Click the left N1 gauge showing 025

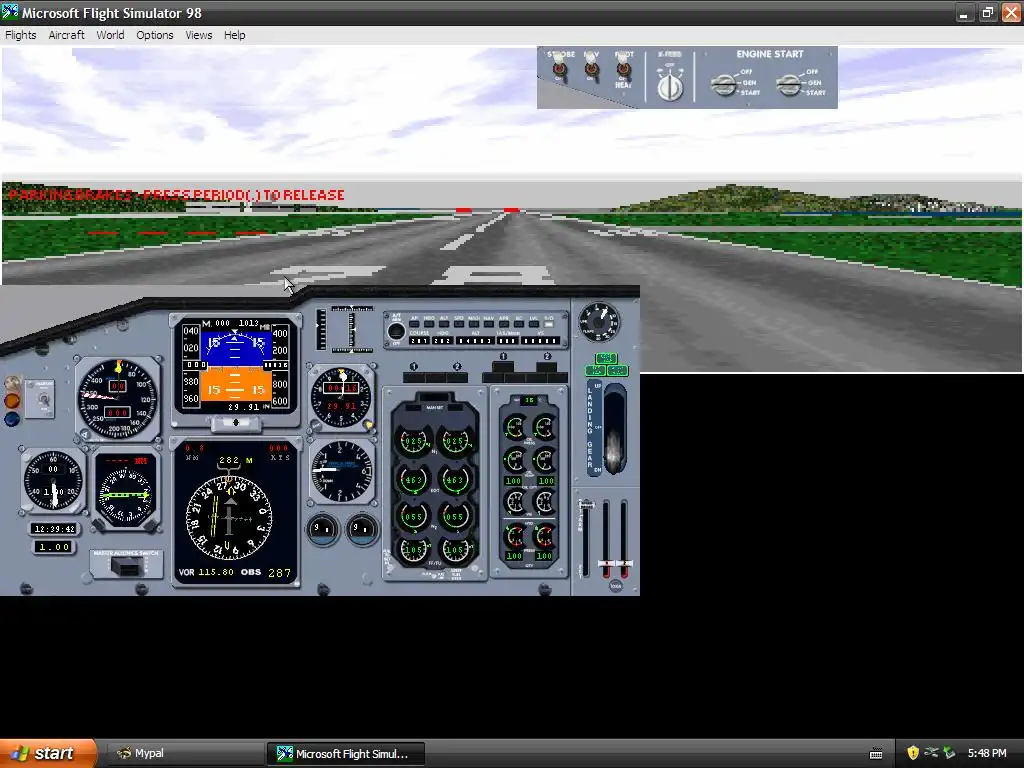414,441
